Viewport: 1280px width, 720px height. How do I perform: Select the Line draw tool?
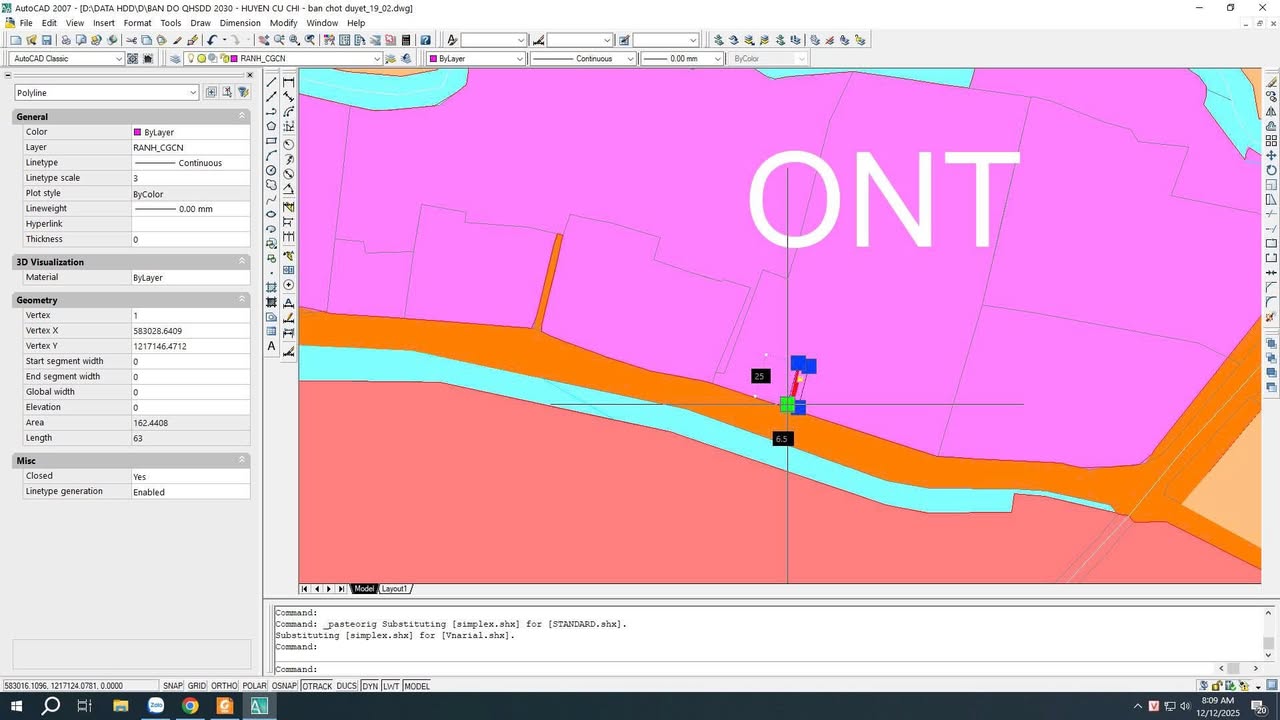[271, 81]
